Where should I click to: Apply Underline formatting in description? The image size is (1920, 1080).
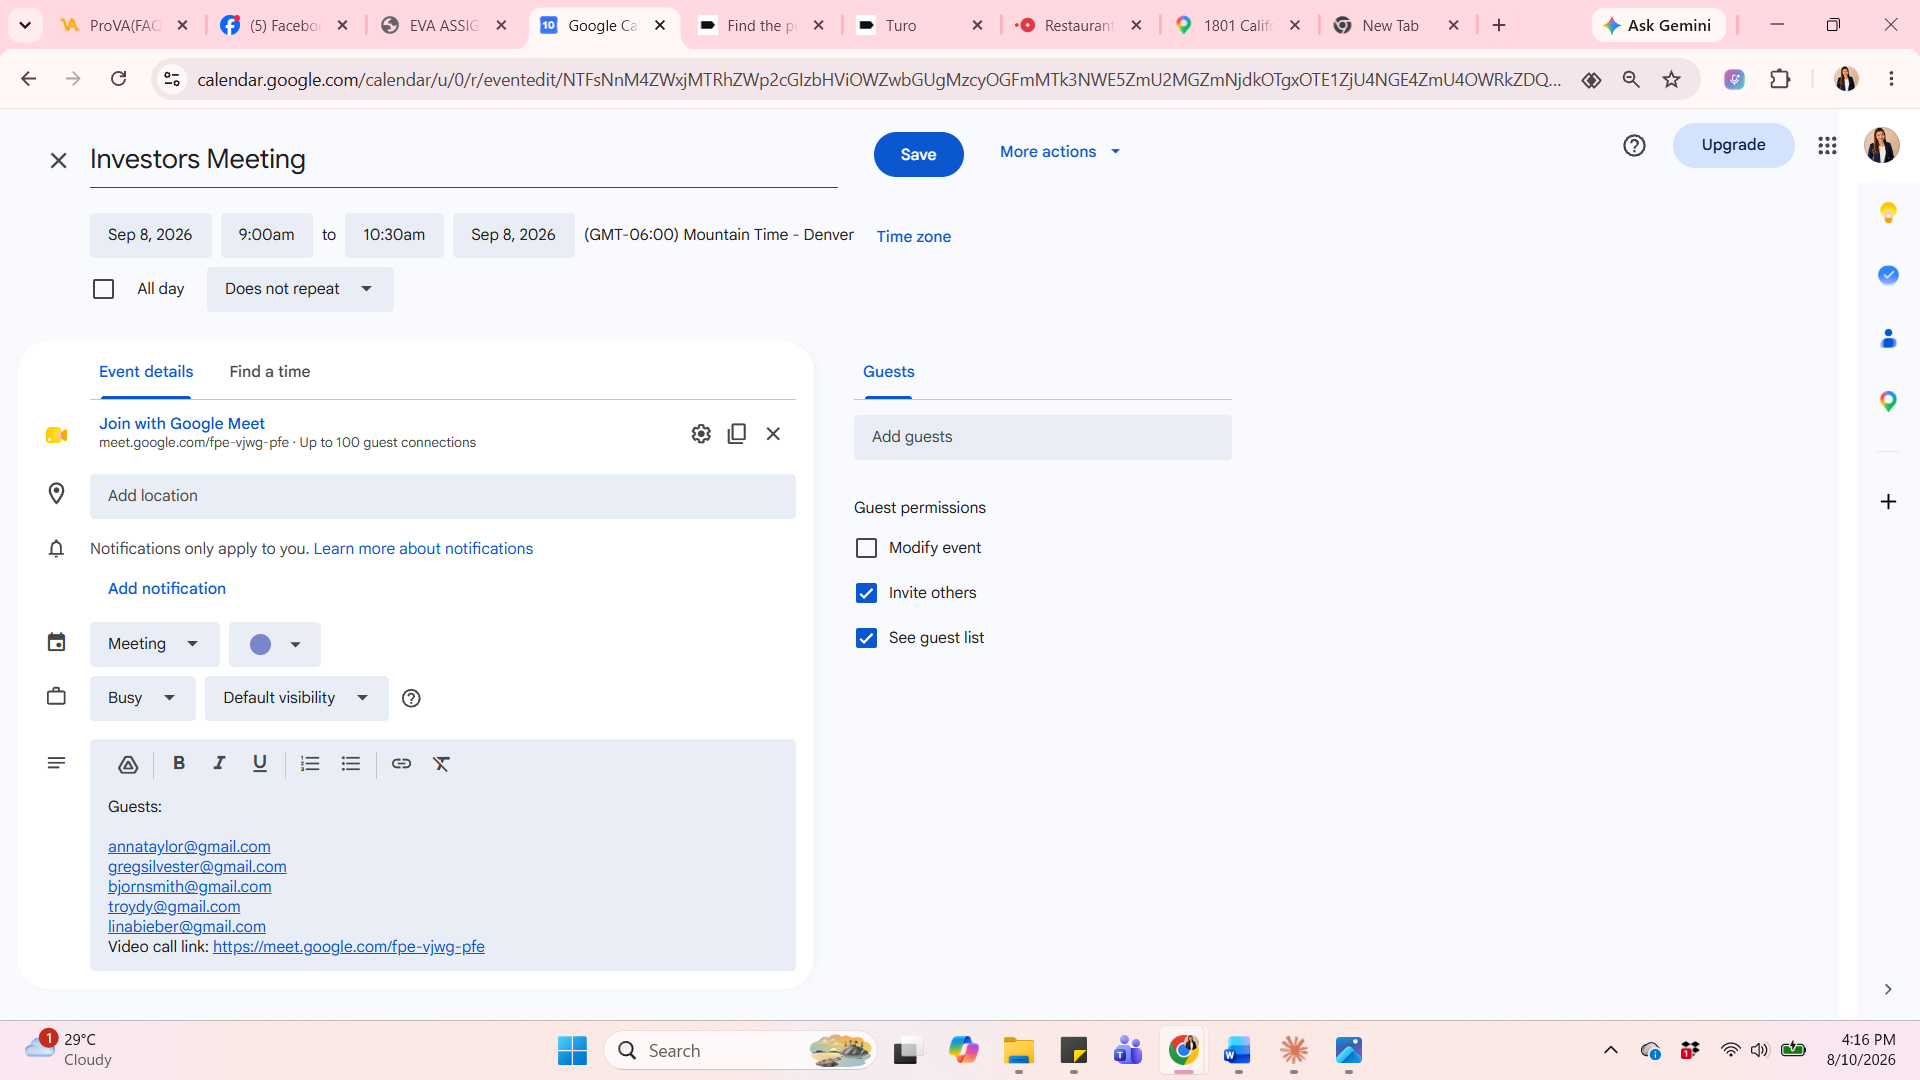[x=260, y=764]
